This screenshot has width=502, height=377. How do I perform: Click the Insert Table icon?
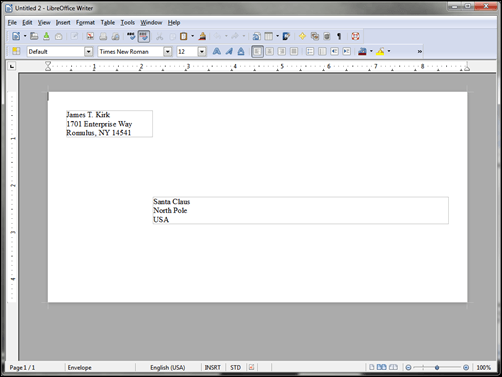(x=269, y=36)
